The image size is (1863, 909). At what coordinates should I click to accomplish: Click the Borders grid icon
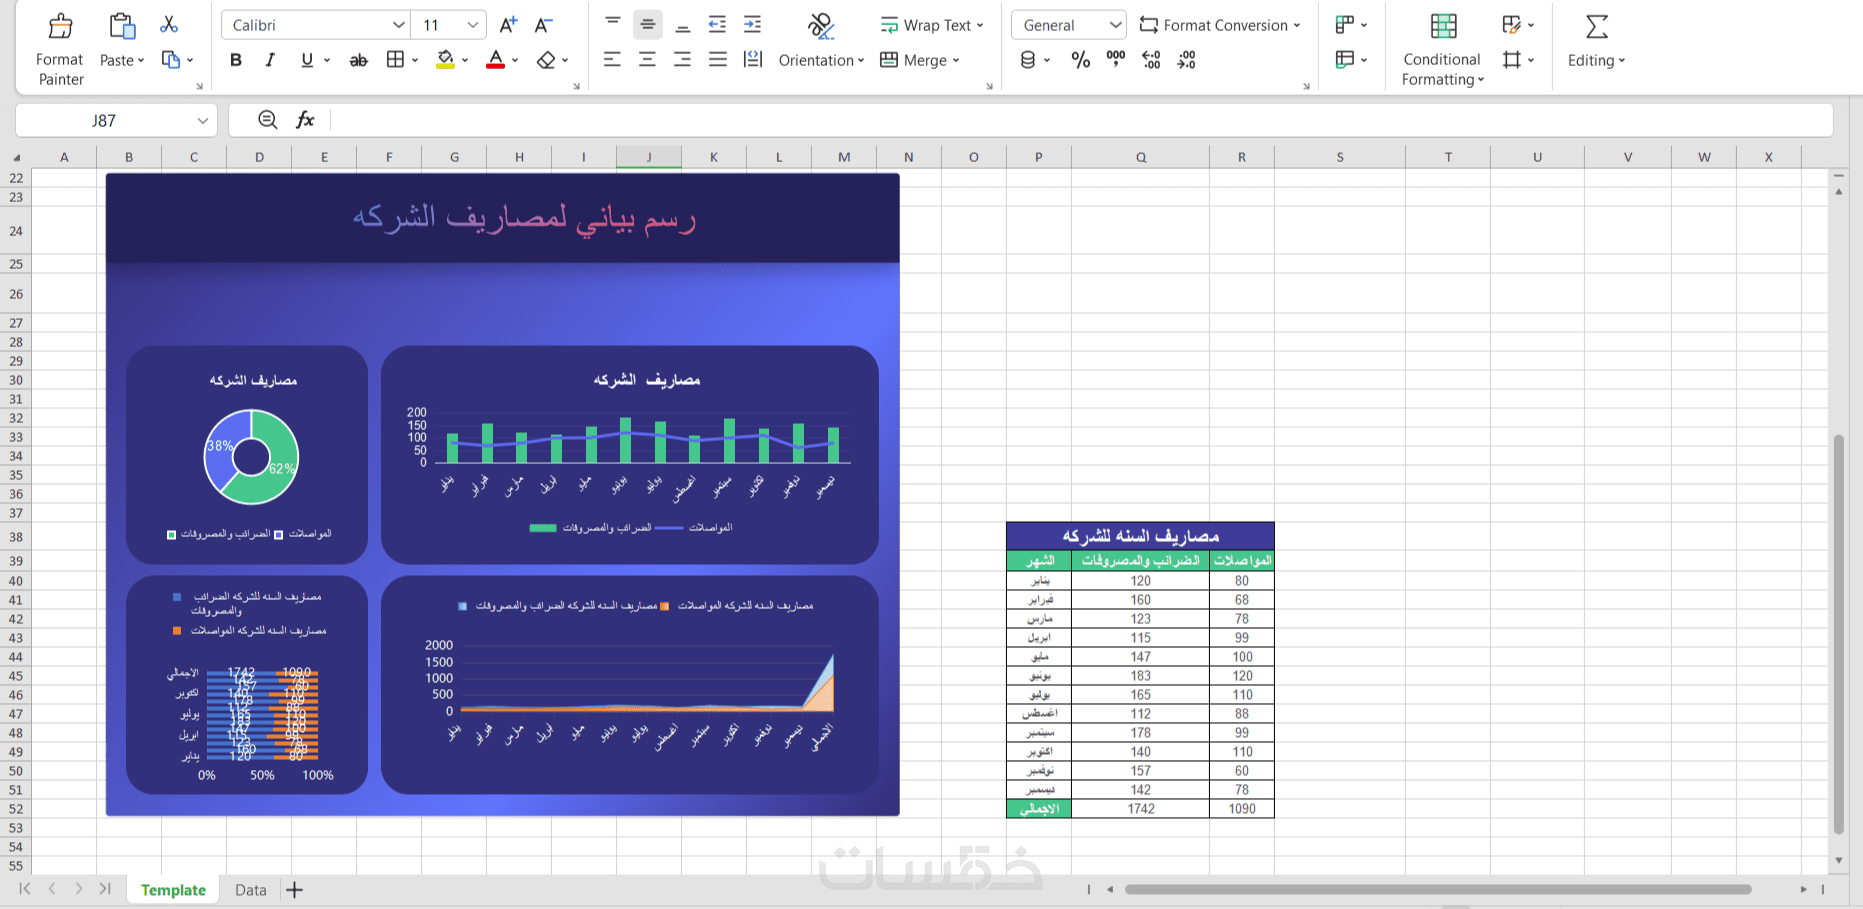396,60
